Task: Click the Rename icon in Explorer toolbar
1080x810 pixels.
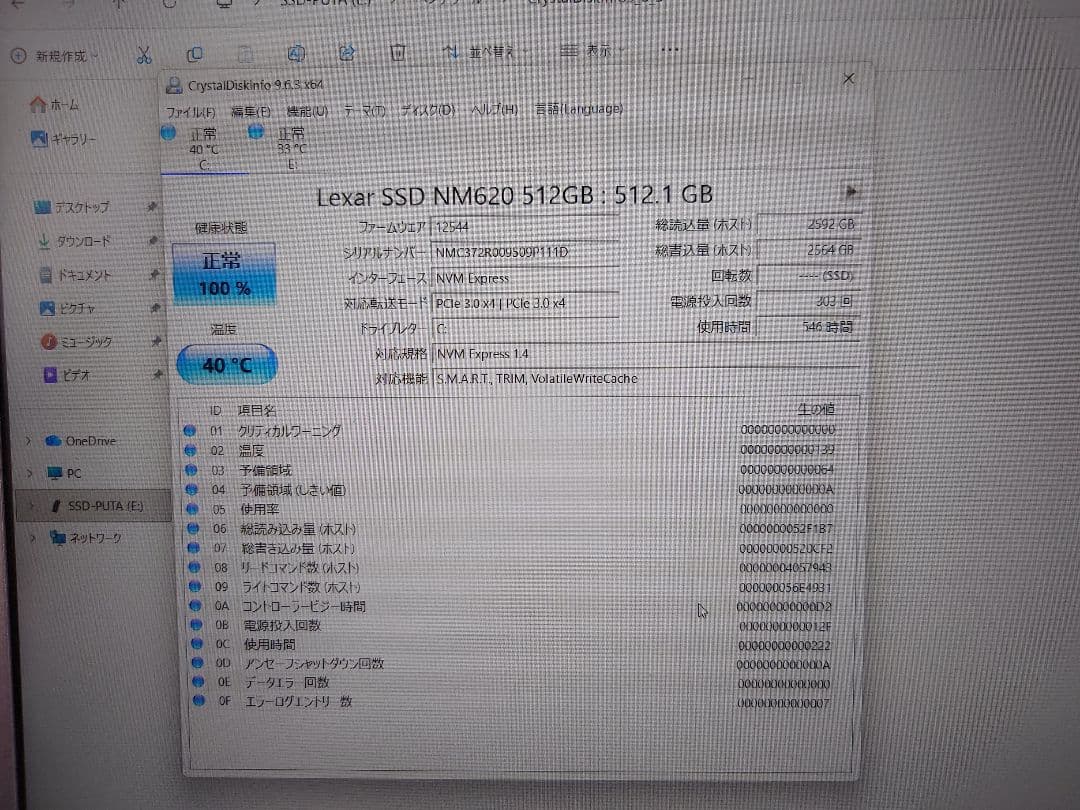Action: [x=296, y=51]
